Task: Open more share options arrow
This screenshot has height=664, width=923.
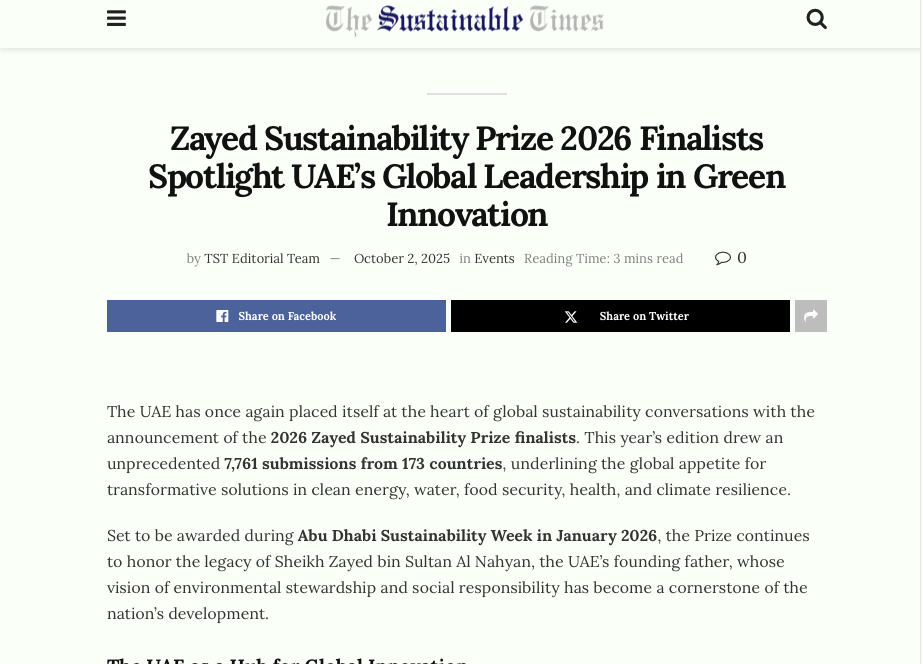Action: 811,316
